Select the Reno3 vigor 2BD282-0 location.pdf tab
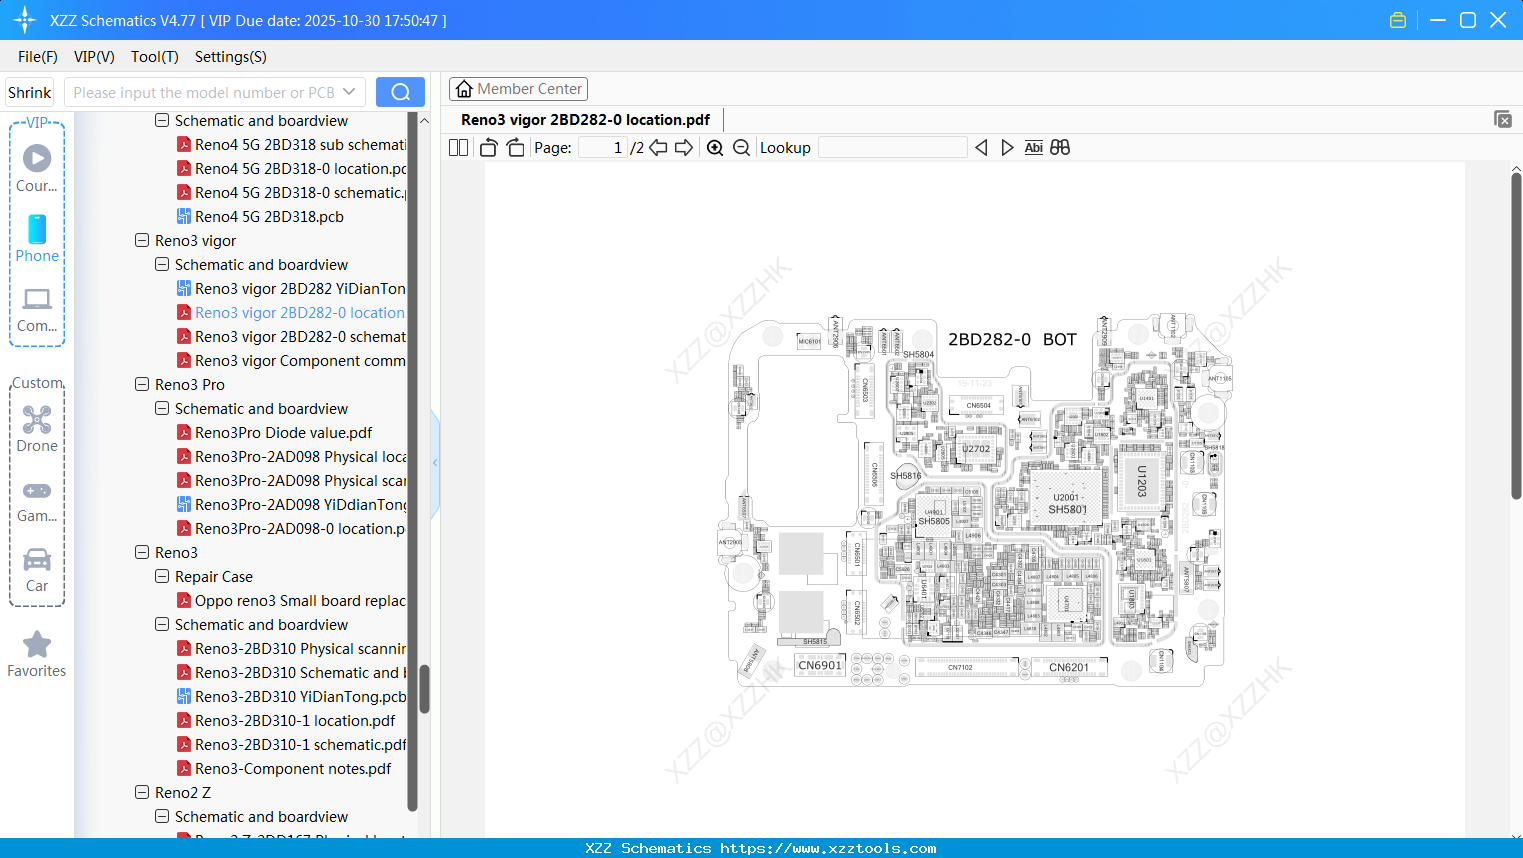 [585, 120]
